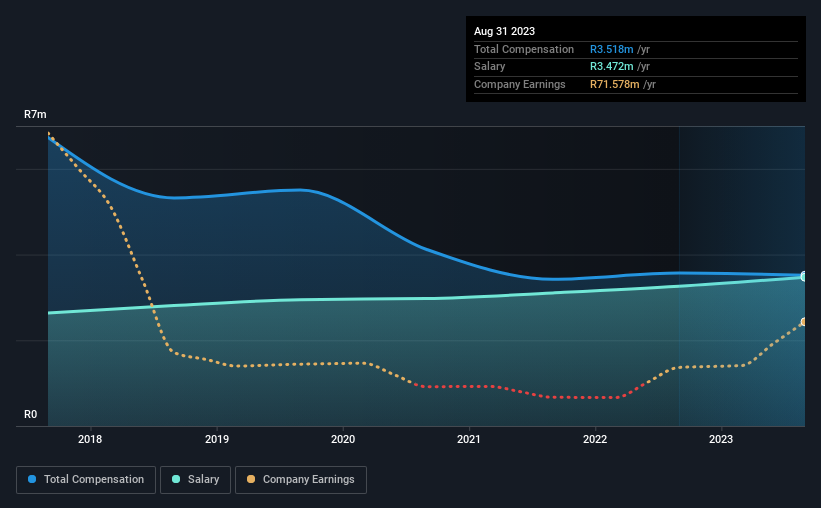This screenshot has height=508, width=821.
Task: Toggle the Salary legend button
Action: coord(195,480)
